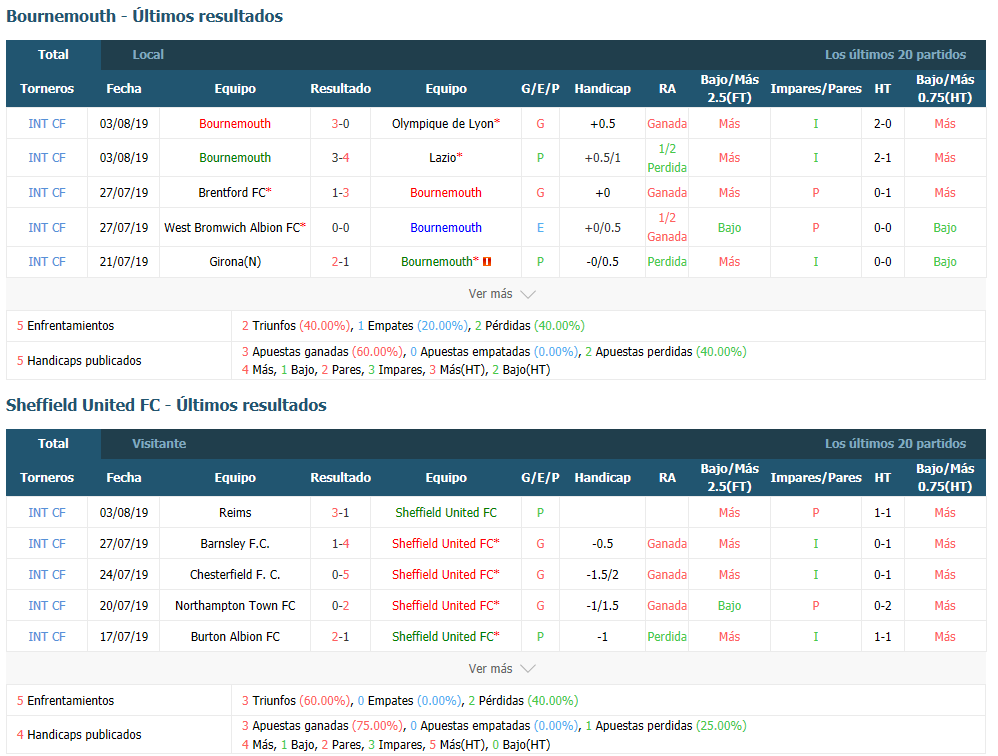The image size is (998, 756).
Task: Click West Bromwich Albion FC team name
Action: 232,227
